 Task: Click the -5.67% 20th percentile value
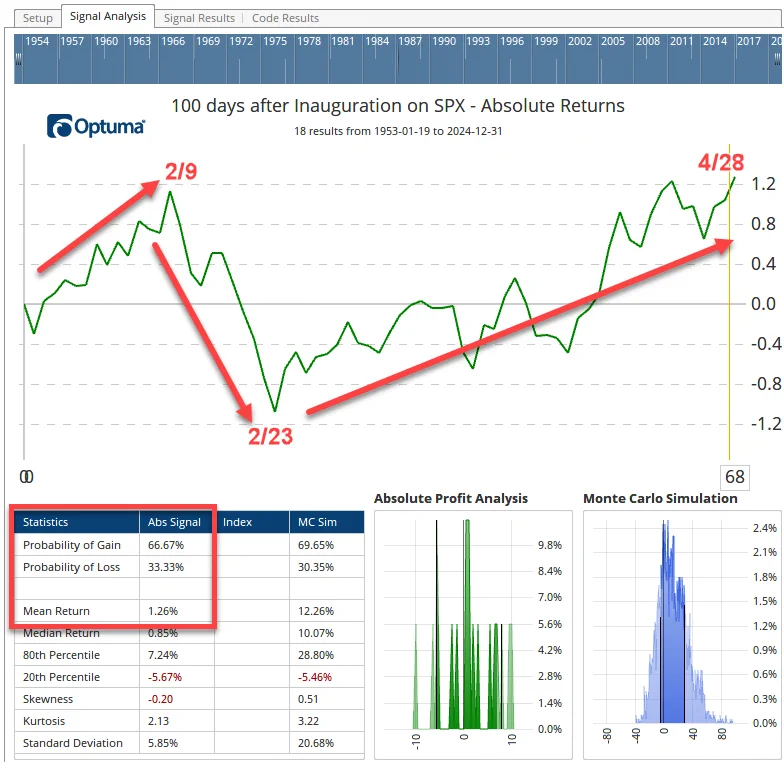pos(164,677)
